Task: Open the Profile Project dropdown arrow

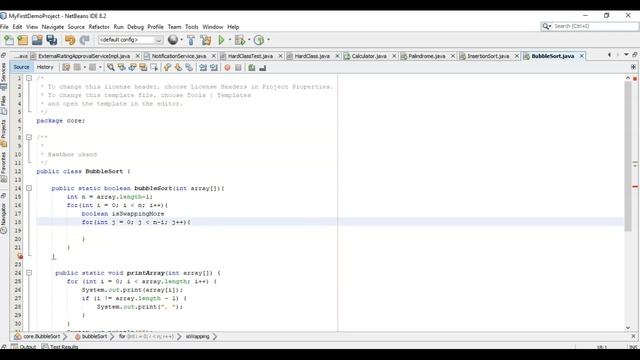Action: [268, 40]
